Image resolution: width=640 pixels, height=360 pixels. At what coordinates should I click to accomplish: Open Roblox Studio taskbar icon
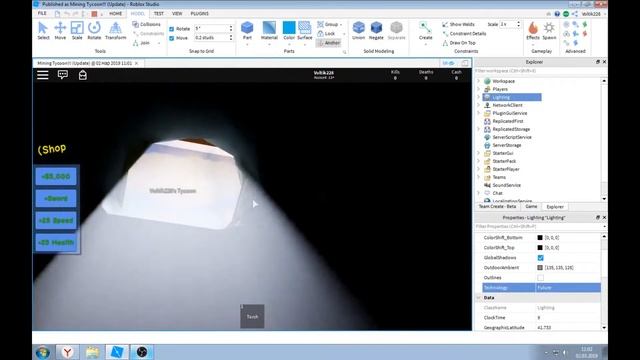117,352
